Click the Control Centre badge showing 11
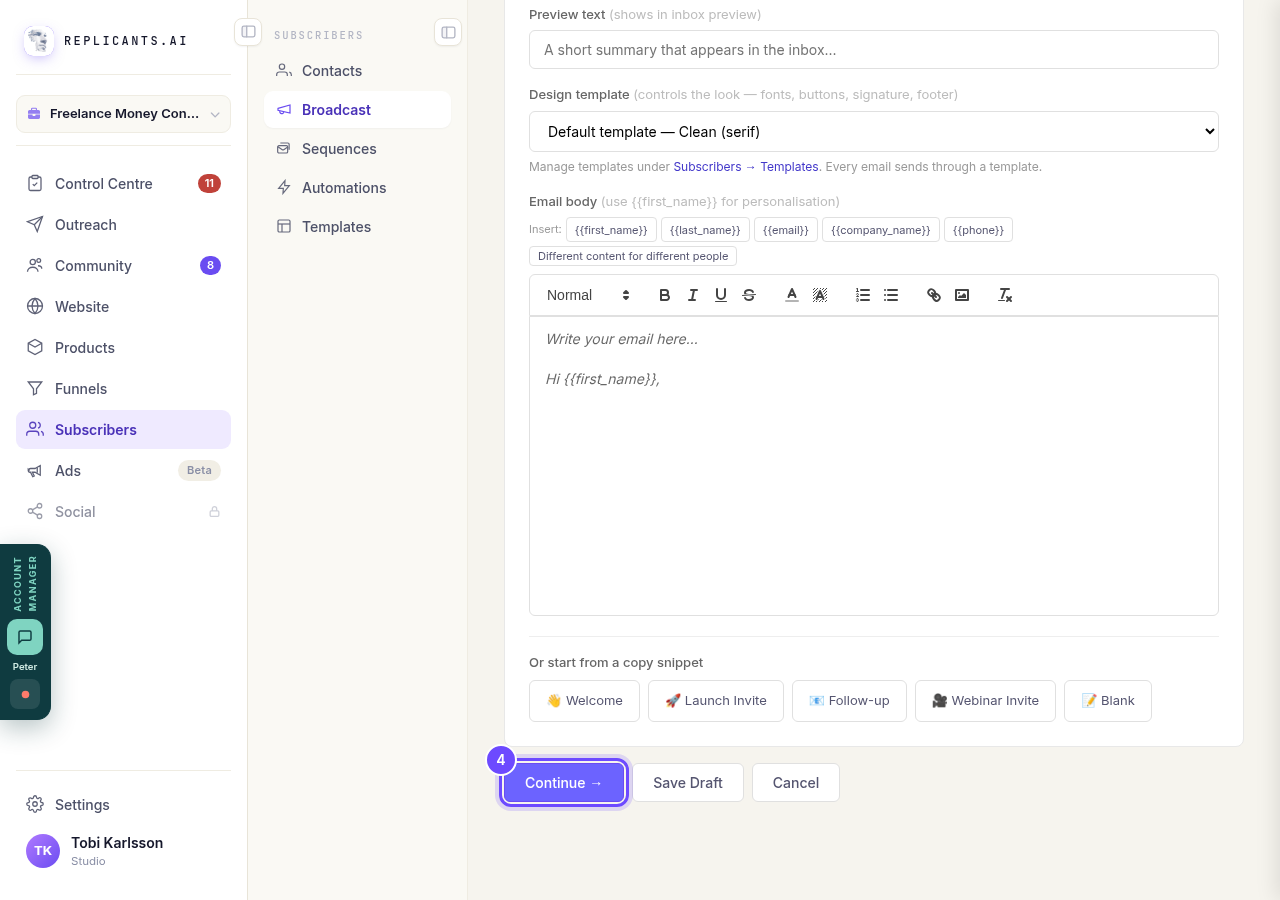This screenshot has height=900, width=1280. point(209,184)
